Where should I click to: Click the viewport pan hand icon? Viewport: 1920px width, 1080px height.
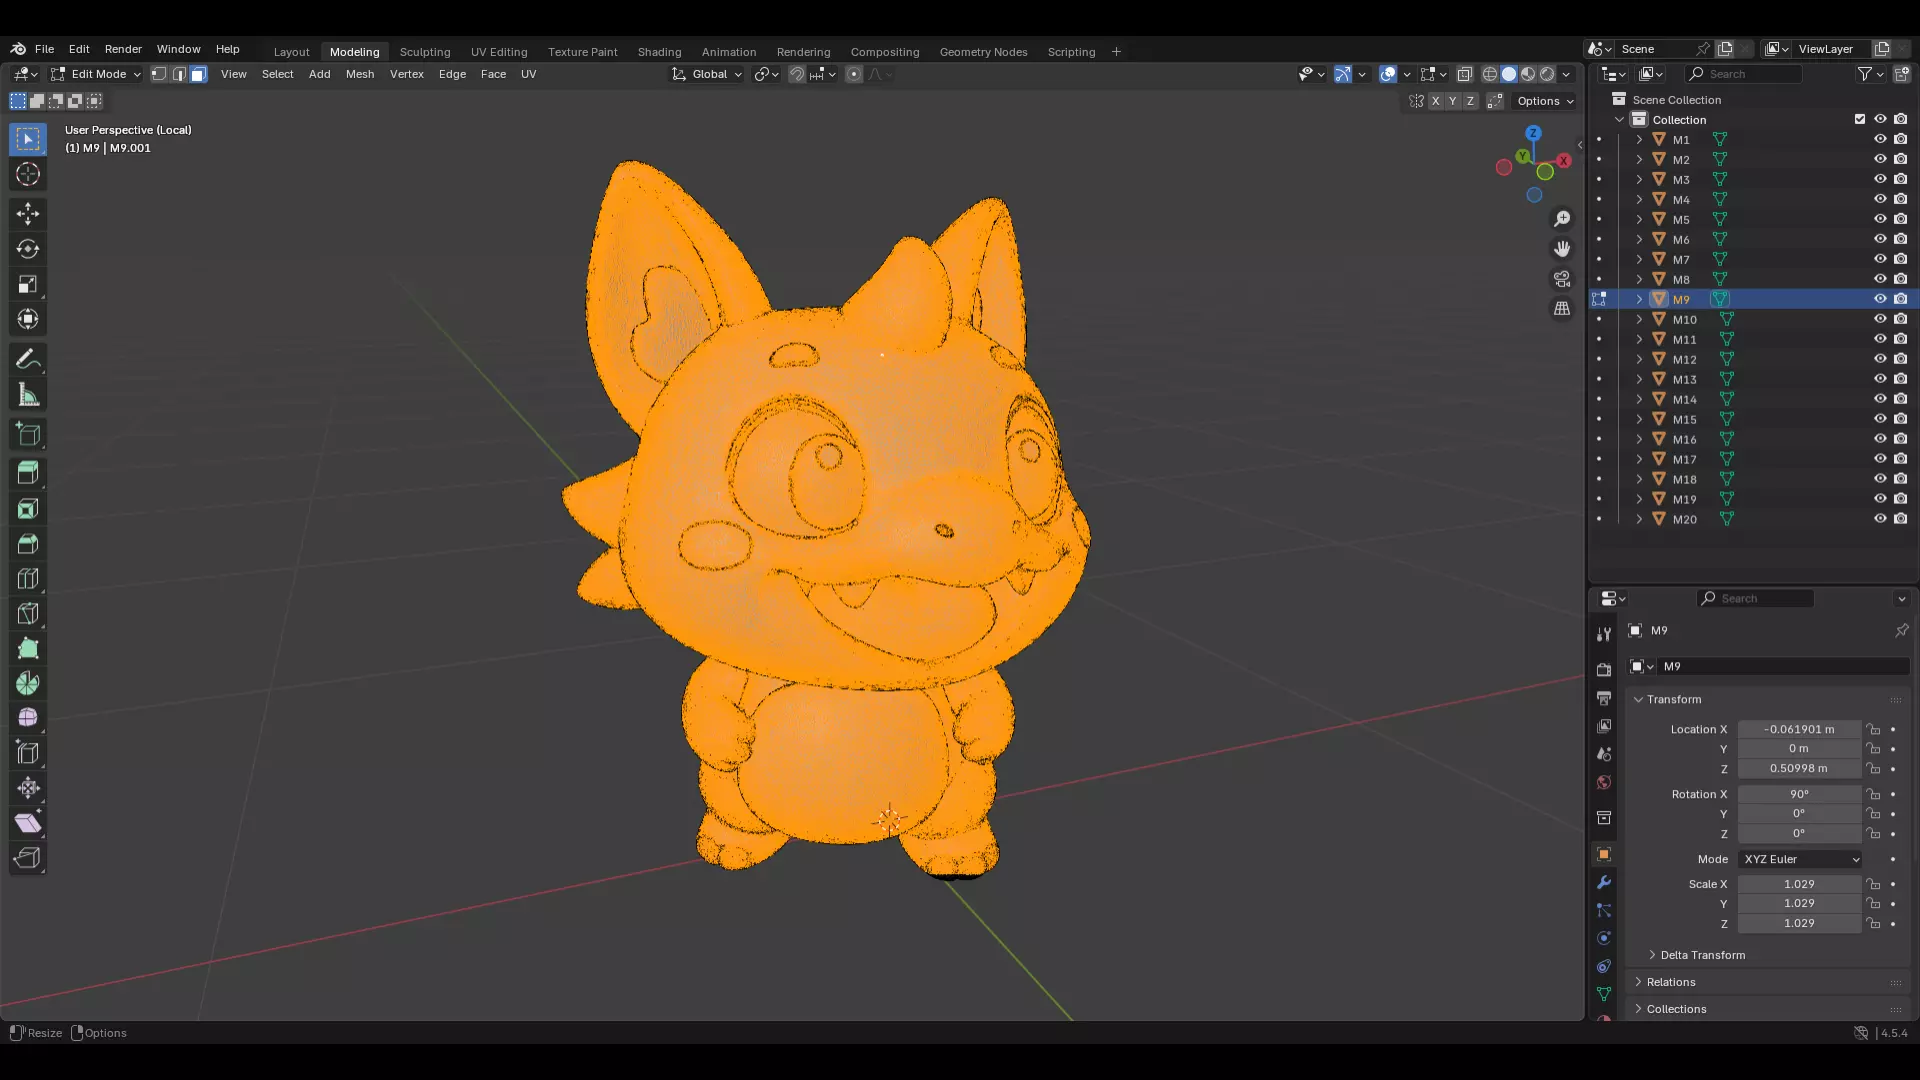click(x=1562, y=249)
